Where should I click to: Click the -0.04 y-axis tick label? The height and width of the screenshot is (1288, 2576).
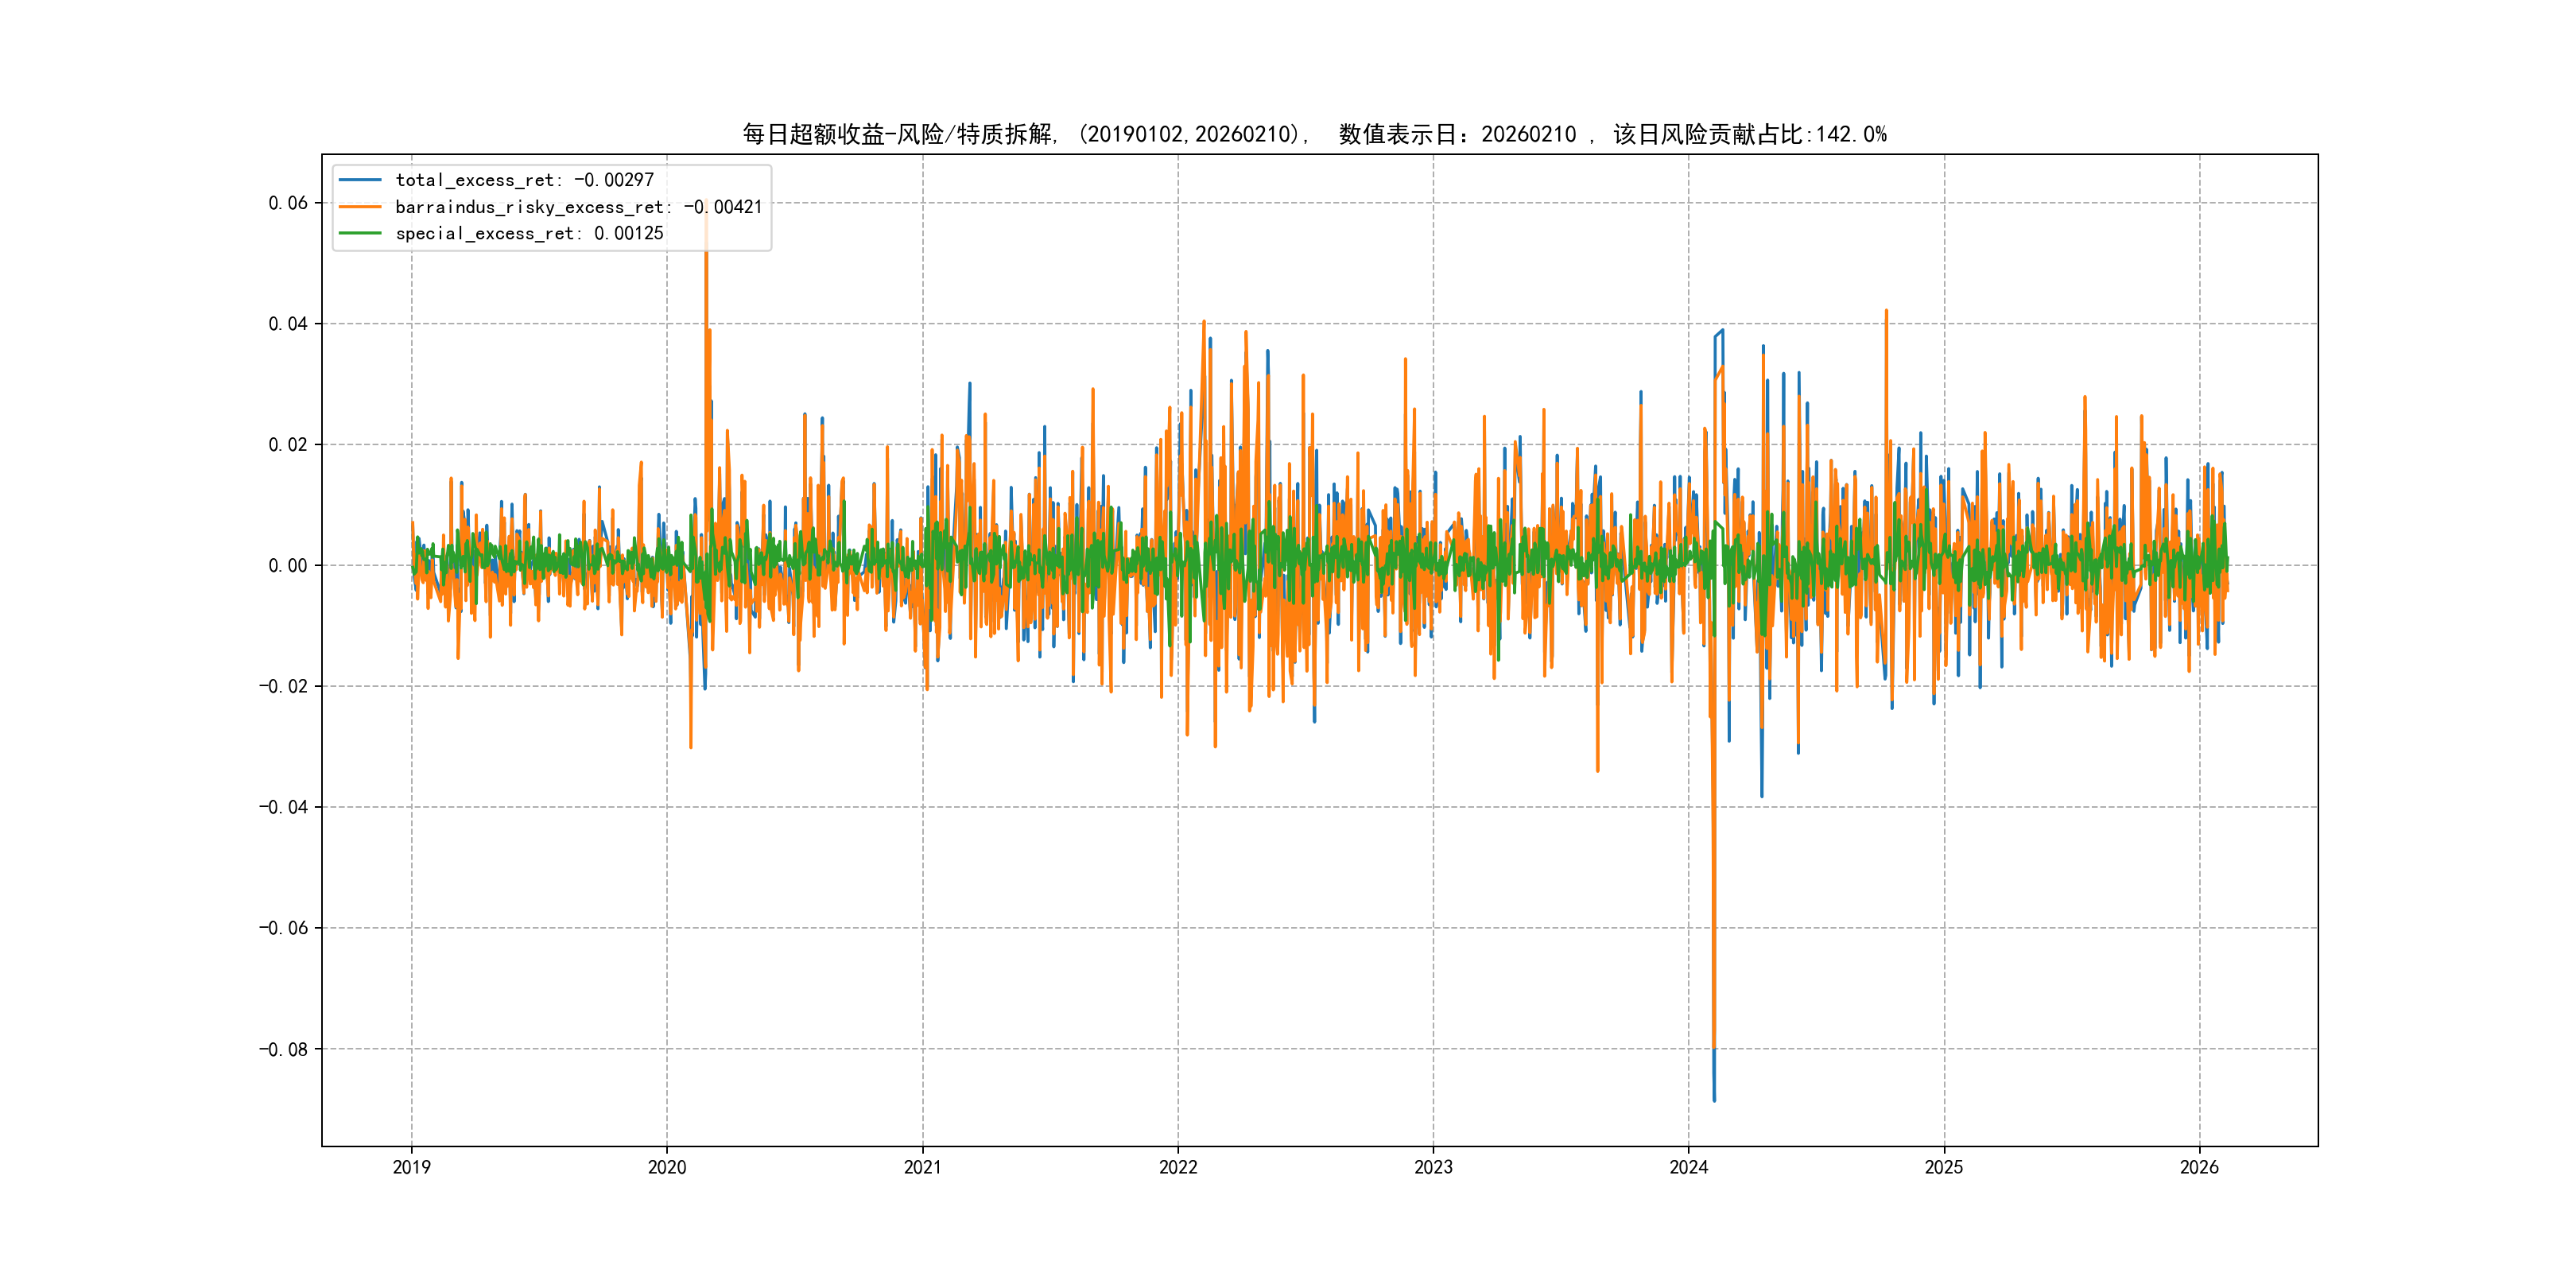(x=283, y=807)
